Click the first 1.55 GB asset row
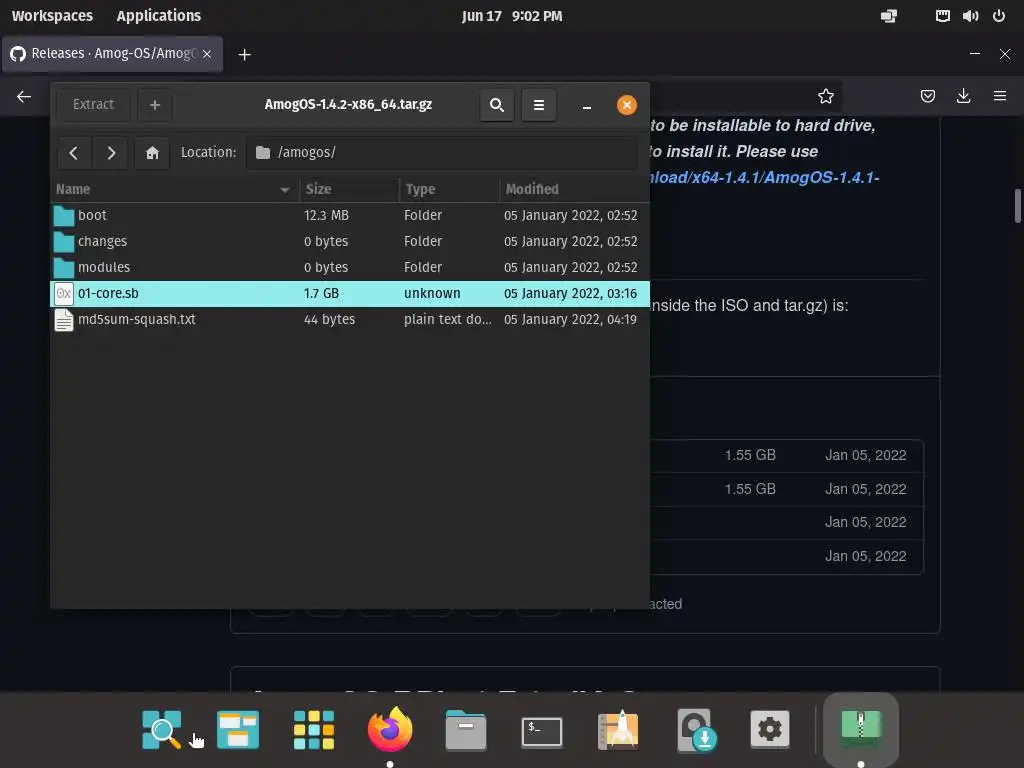The width and height of the screenshot is (1024, 768). click(786, 455)
